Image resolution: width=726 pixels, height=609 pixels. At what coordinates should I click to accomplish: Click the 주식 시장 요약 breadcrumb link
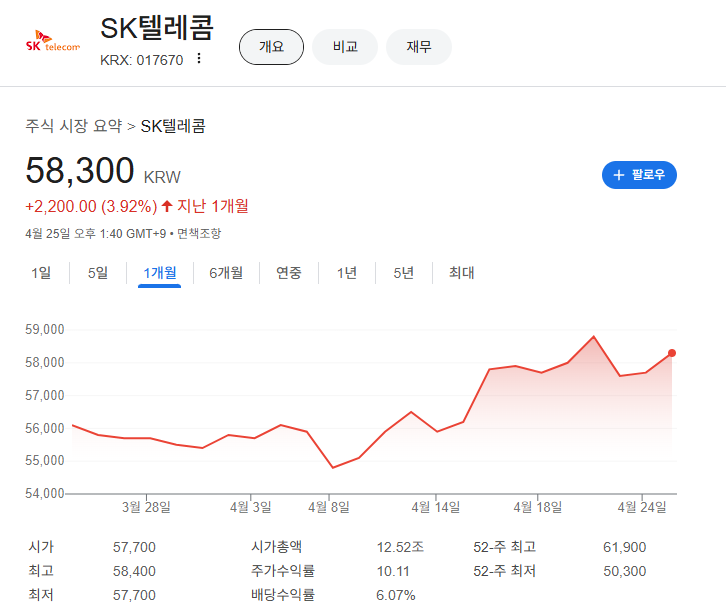74,126
